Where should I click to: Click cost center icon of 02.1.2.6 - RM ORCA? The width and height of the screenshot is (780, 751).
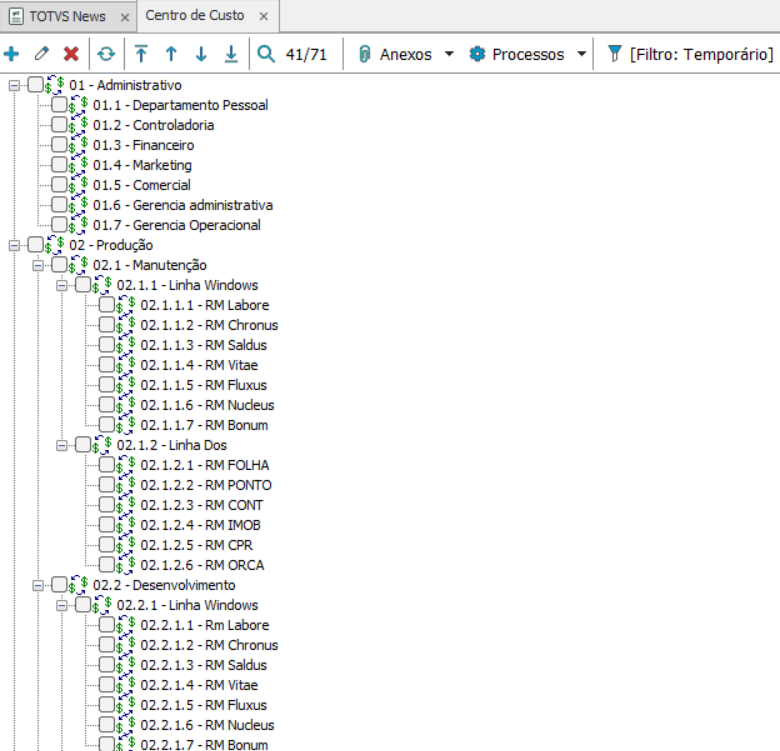tap(126, 565)
